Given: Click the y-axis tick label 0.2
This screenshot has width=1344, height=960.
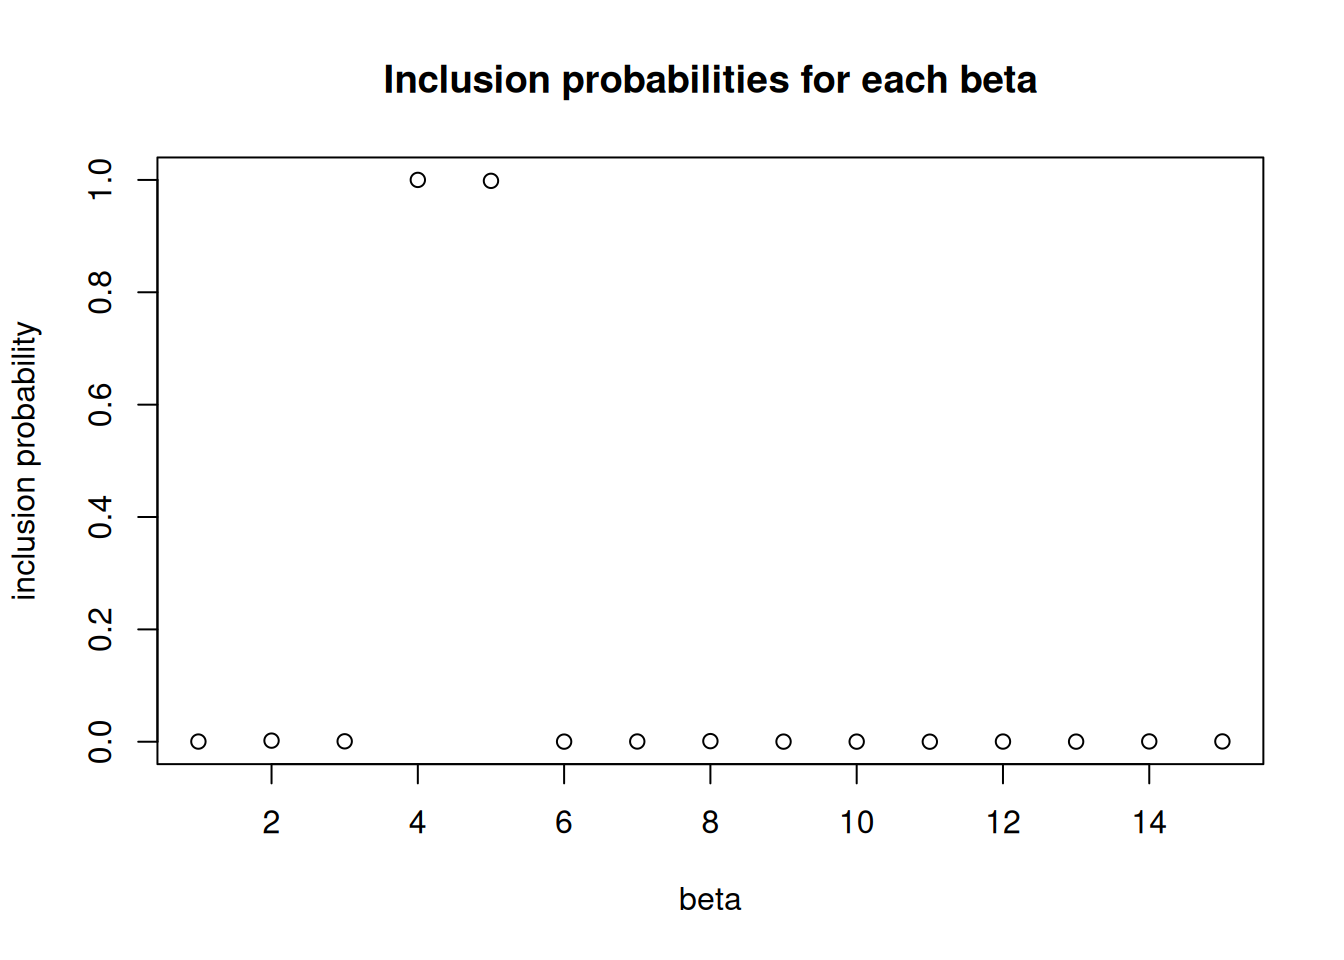Looking at the screenshot, I should (x=100, y=629).
